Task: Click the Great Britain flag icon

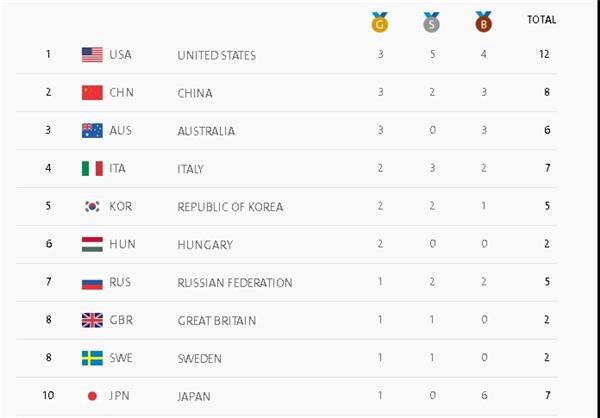Action: click(92, 320)
